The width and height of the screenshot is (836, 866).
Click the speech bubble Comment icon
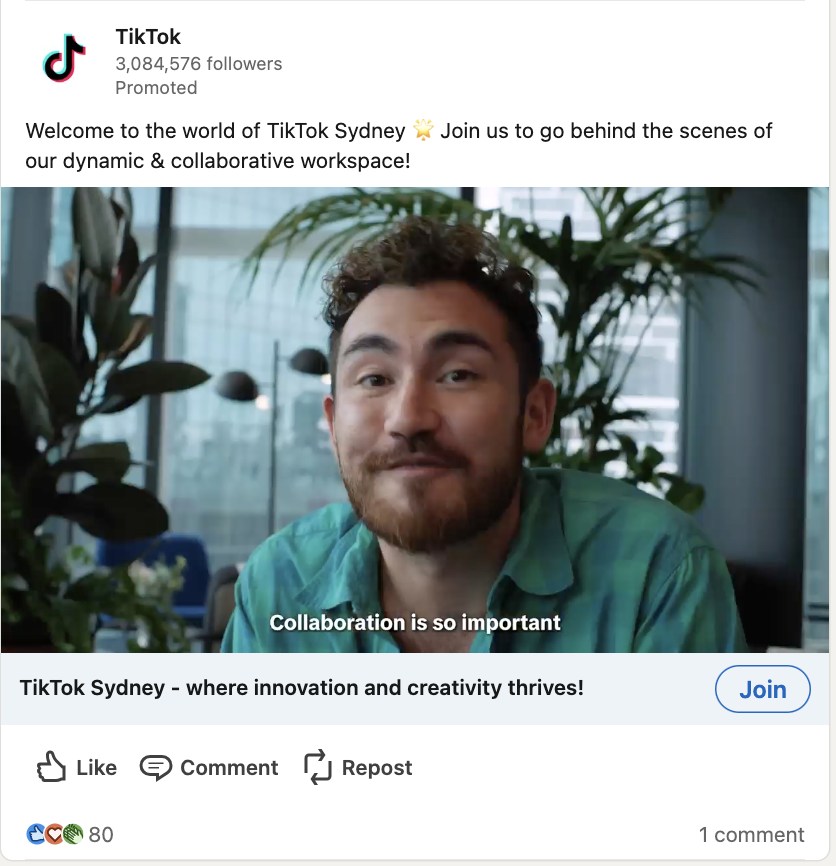[x=156, y=767]
